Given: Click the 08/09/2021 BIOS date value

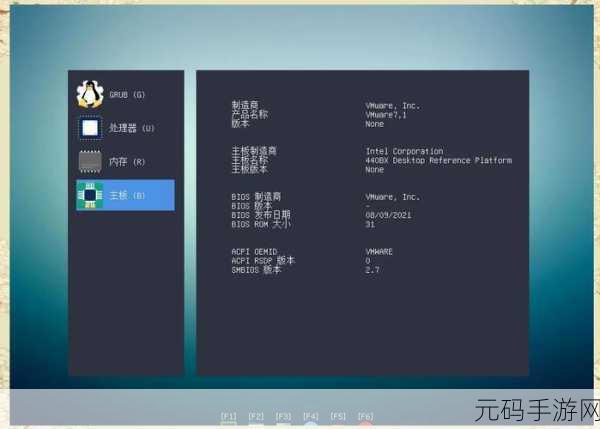Looking at the screenshot, I should (388, 215).
